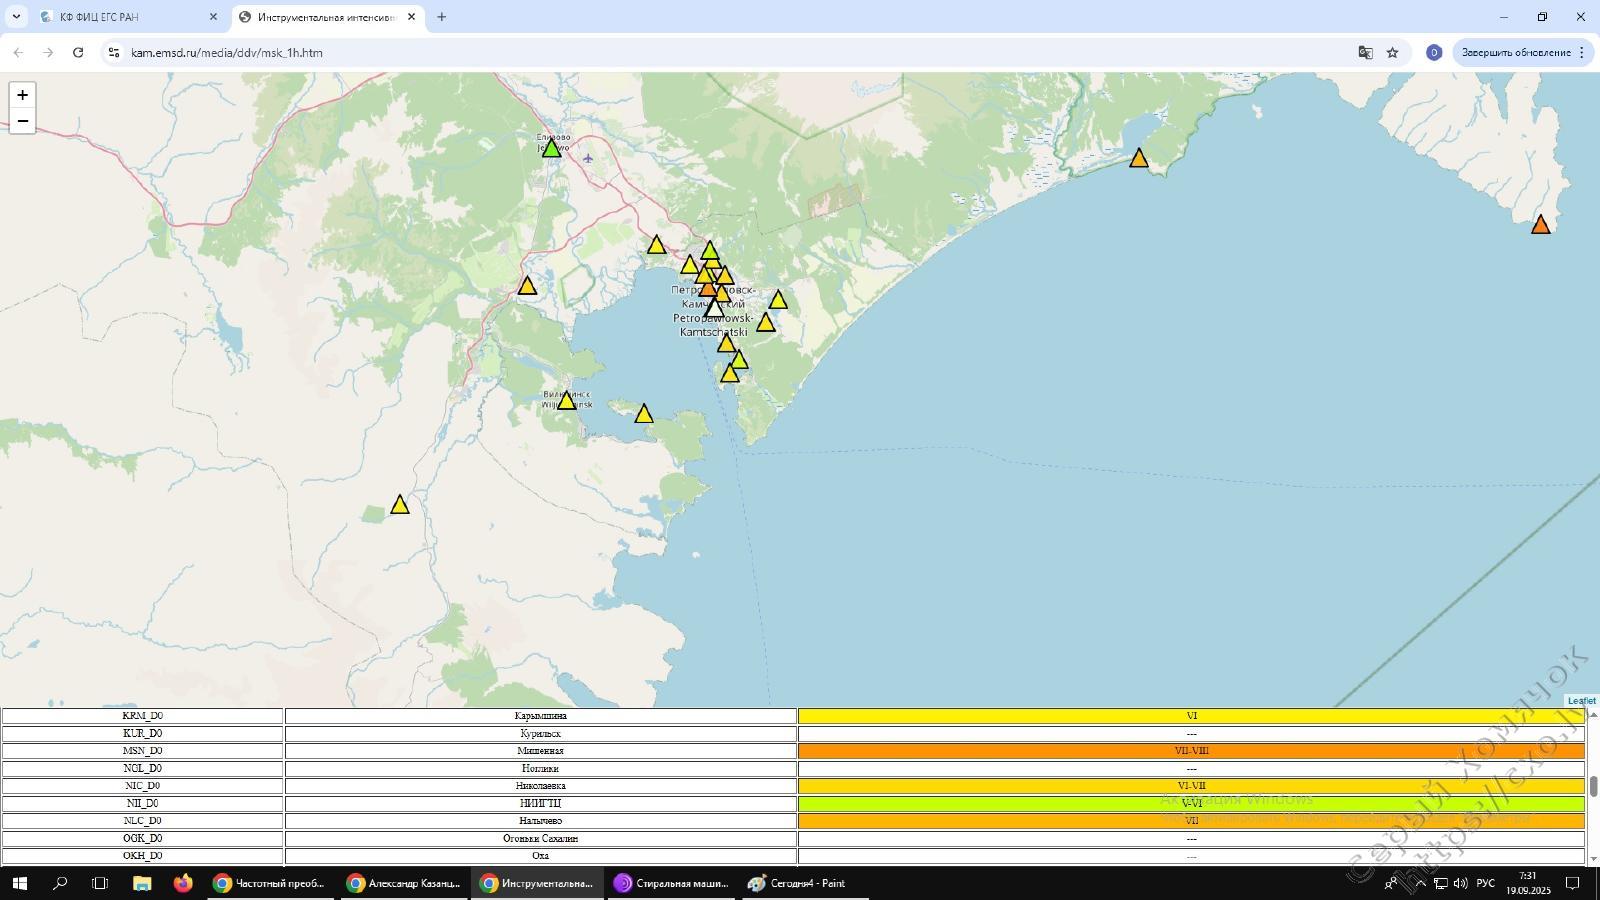
Task: Click the table scrollbar down arrow
Action: [x=1593, y=859]
